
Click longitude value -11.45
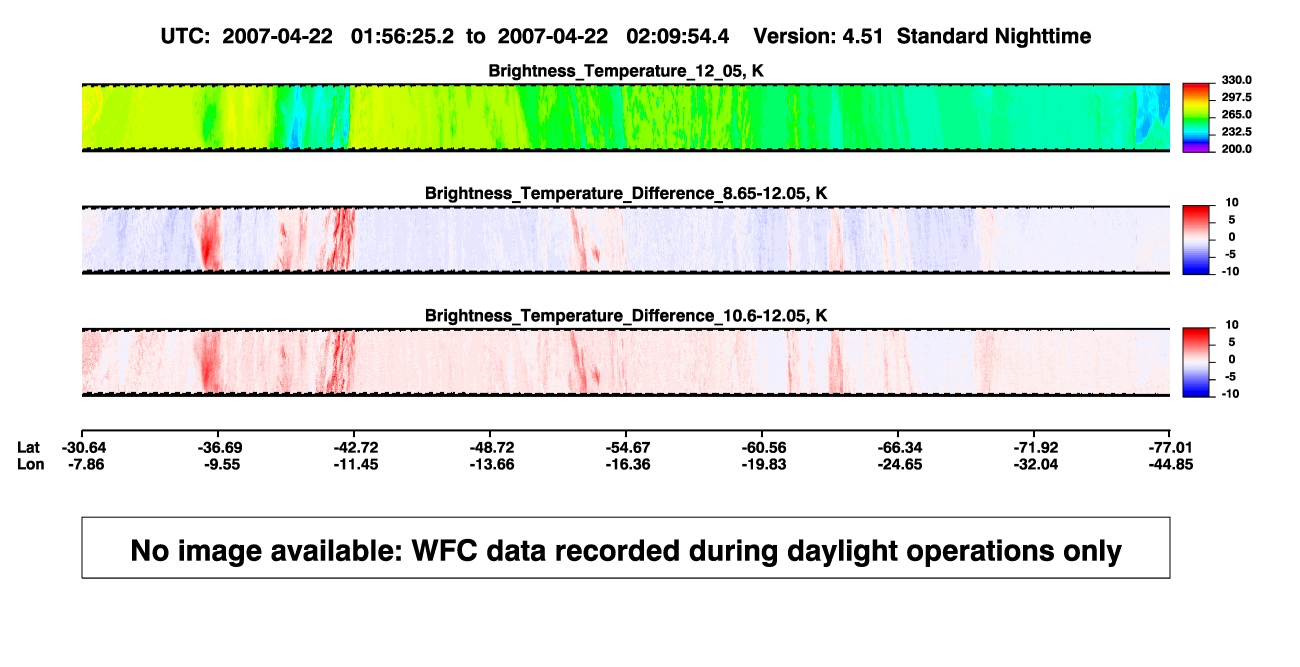(355, 464)
